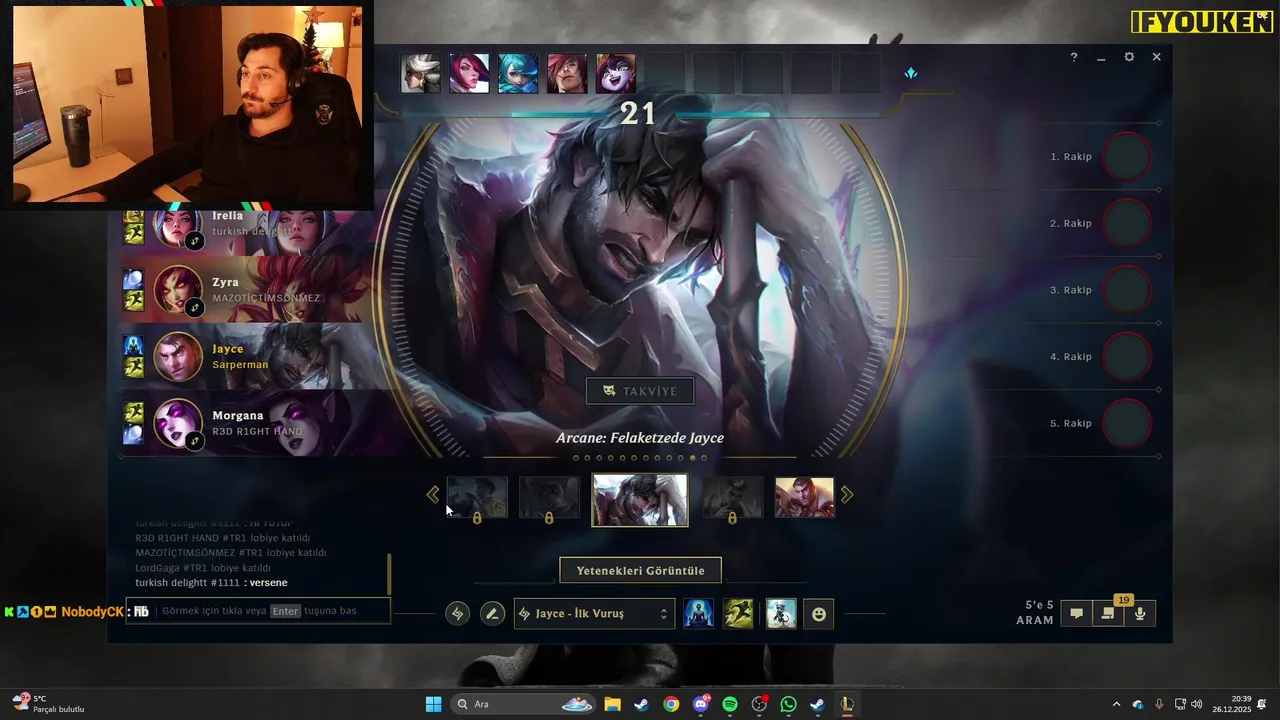The image size is (1280, 720).
Task: Click chat line 'turkish delightt #1111 : versene'
Action: [x=211, y=583]
